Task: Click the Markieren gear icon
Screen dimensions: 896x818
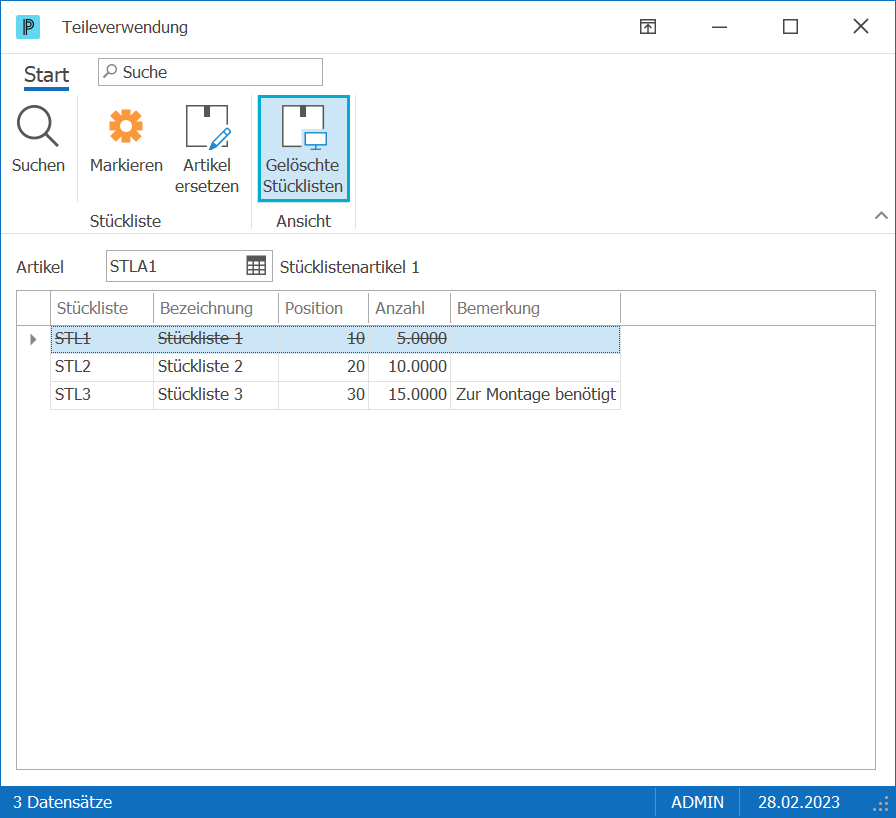Action: [x=126, y=126]
